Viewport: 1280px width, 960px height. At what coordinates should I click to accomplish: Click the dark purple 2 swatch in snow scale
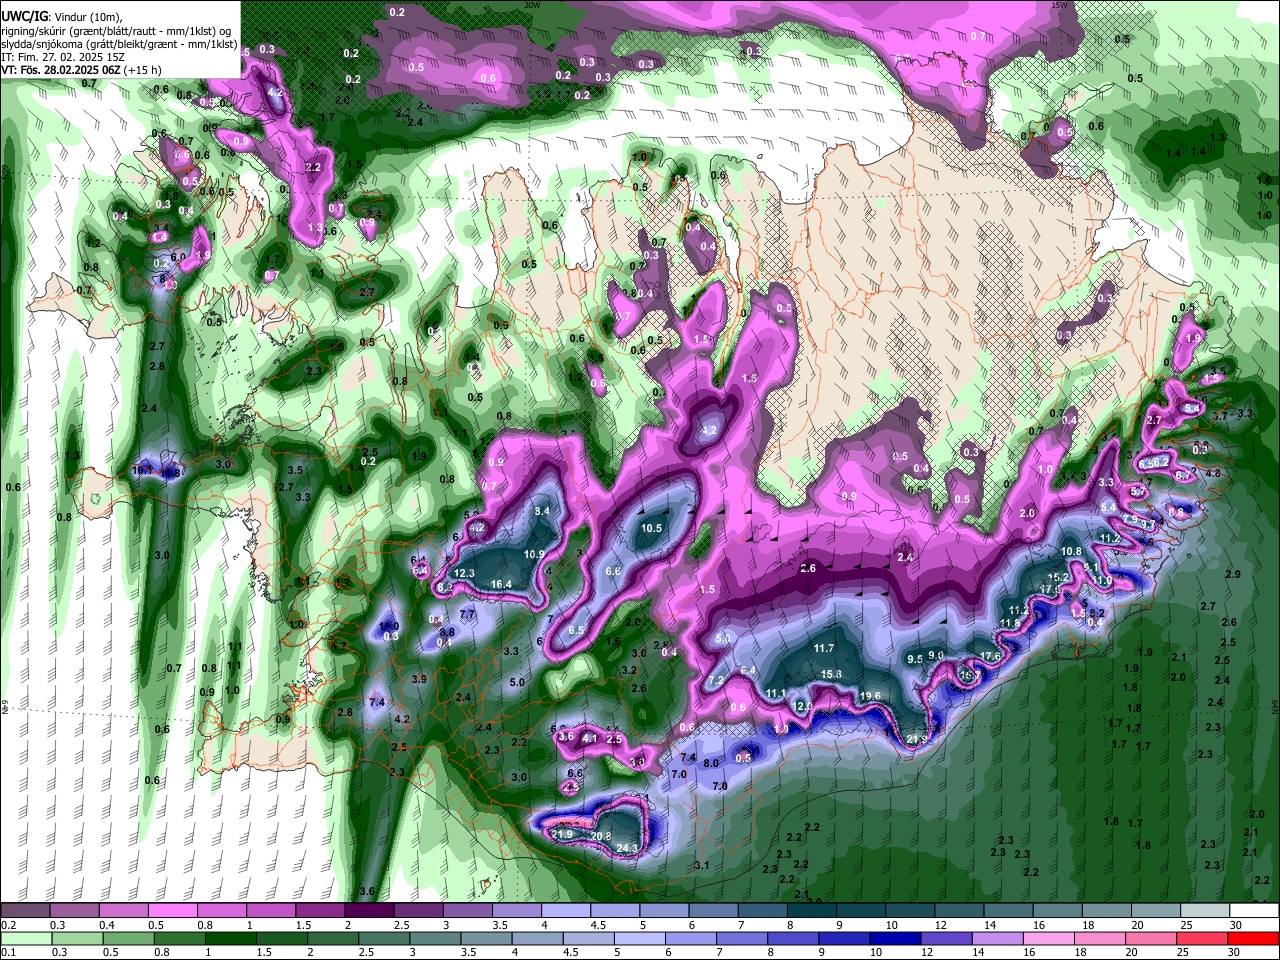[x=368, y=911]
